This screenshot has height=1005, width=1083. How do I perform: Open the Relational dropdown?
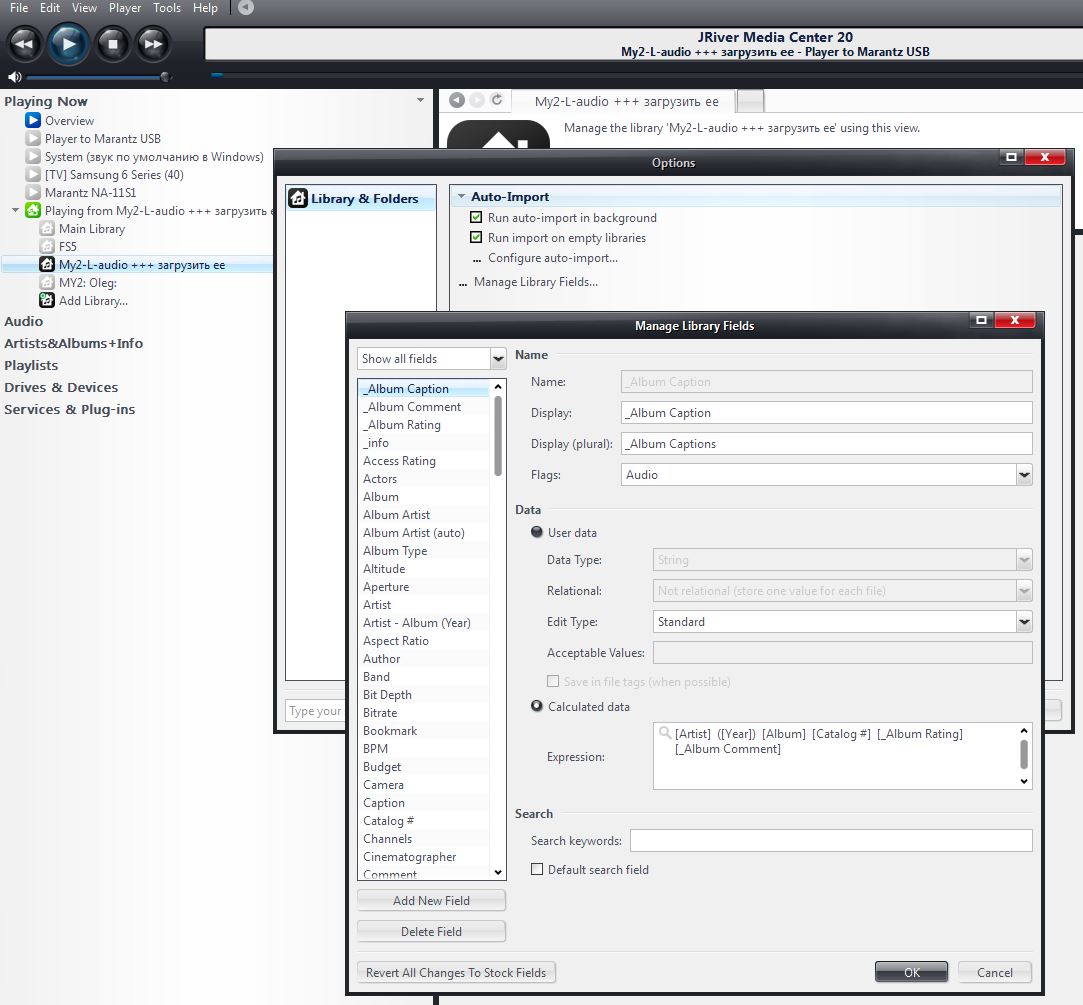[x=1024, y=591]
